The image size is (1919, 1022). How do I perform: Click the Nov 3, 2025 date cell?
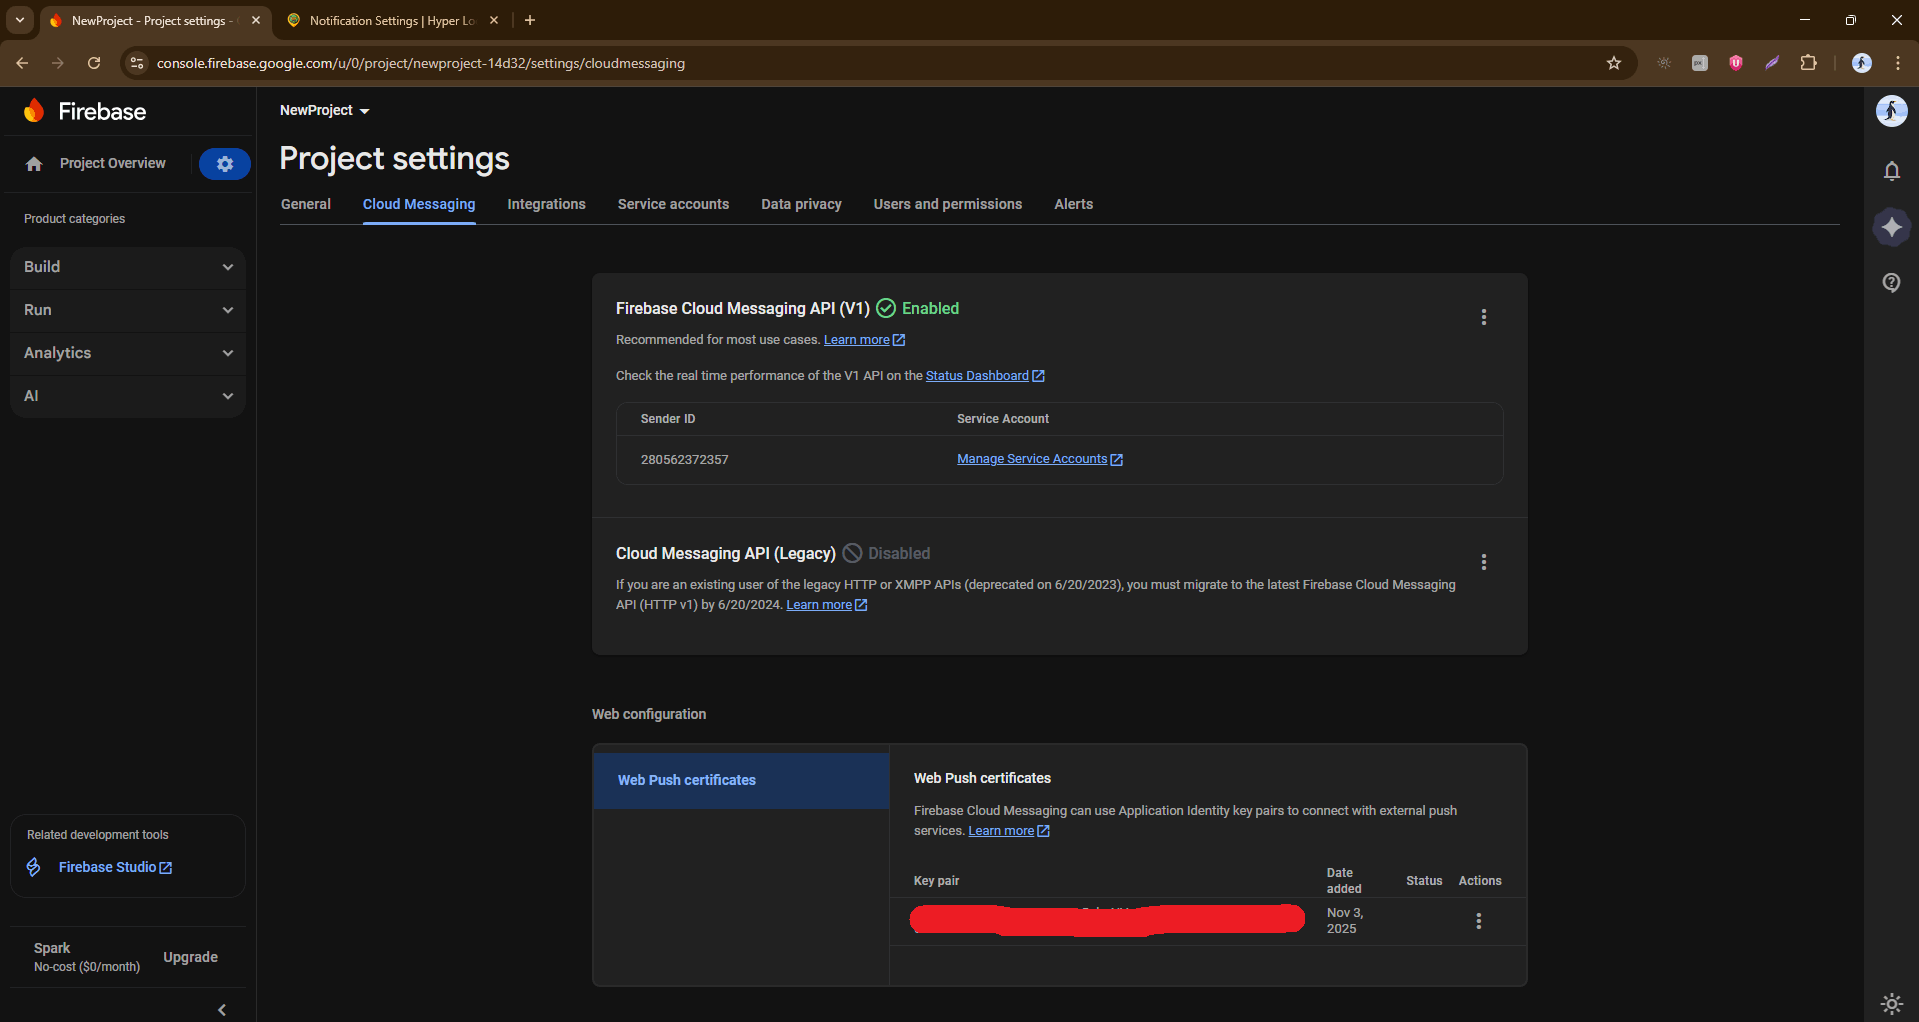(x=1344, y=921)
